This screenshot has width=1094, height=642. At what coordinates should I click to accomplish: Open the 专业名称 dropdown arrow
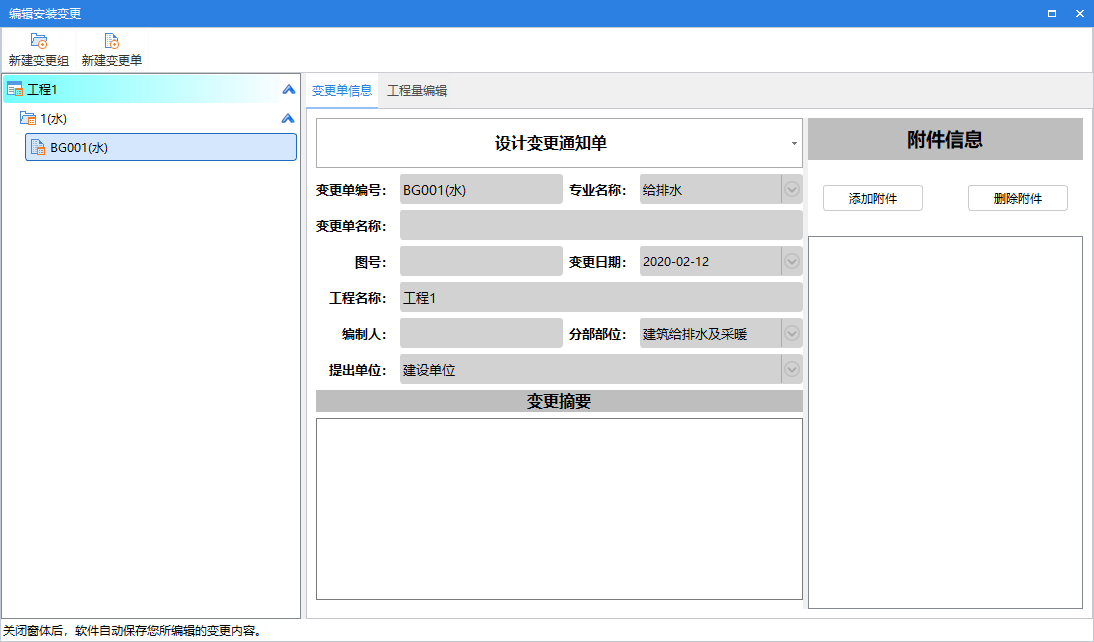[792, 190]
